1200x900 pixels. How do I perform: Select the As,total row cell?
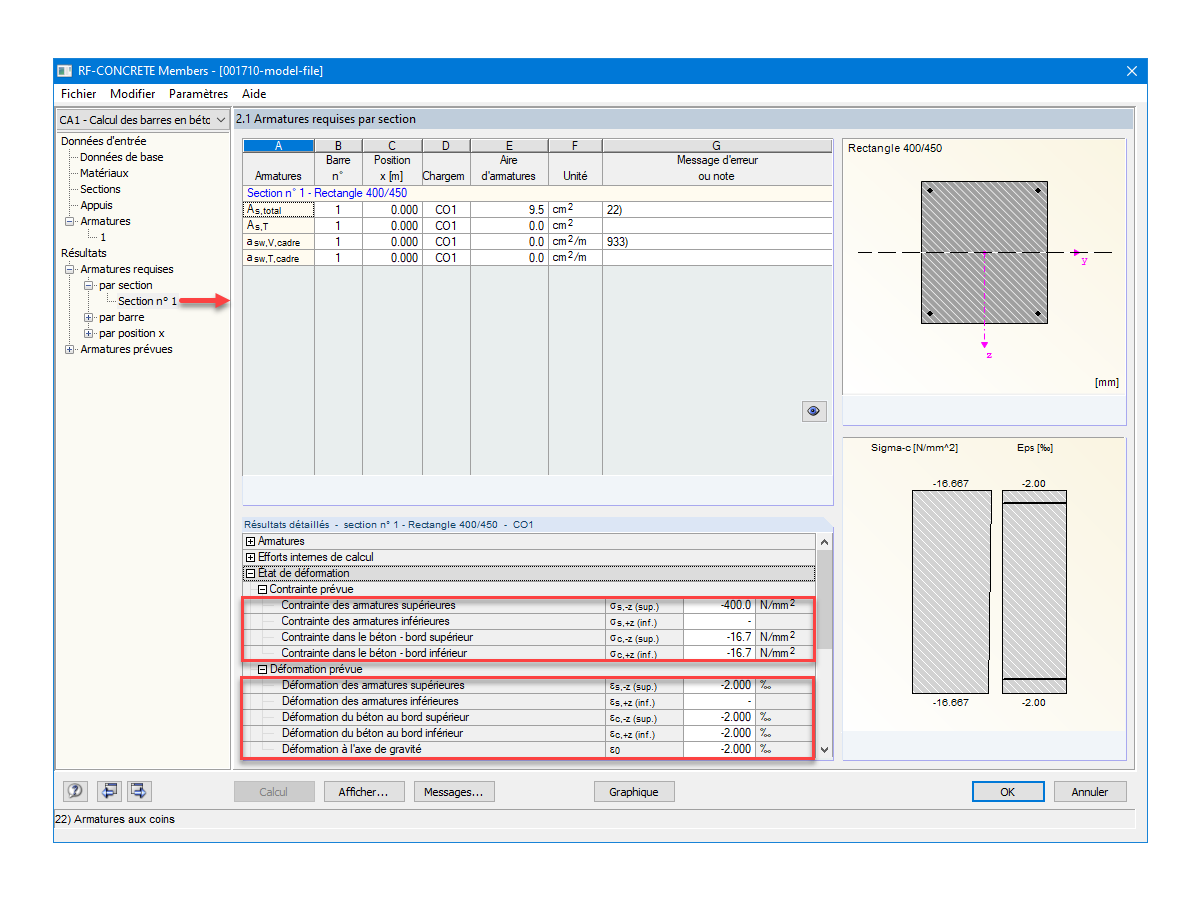point(279,210)
